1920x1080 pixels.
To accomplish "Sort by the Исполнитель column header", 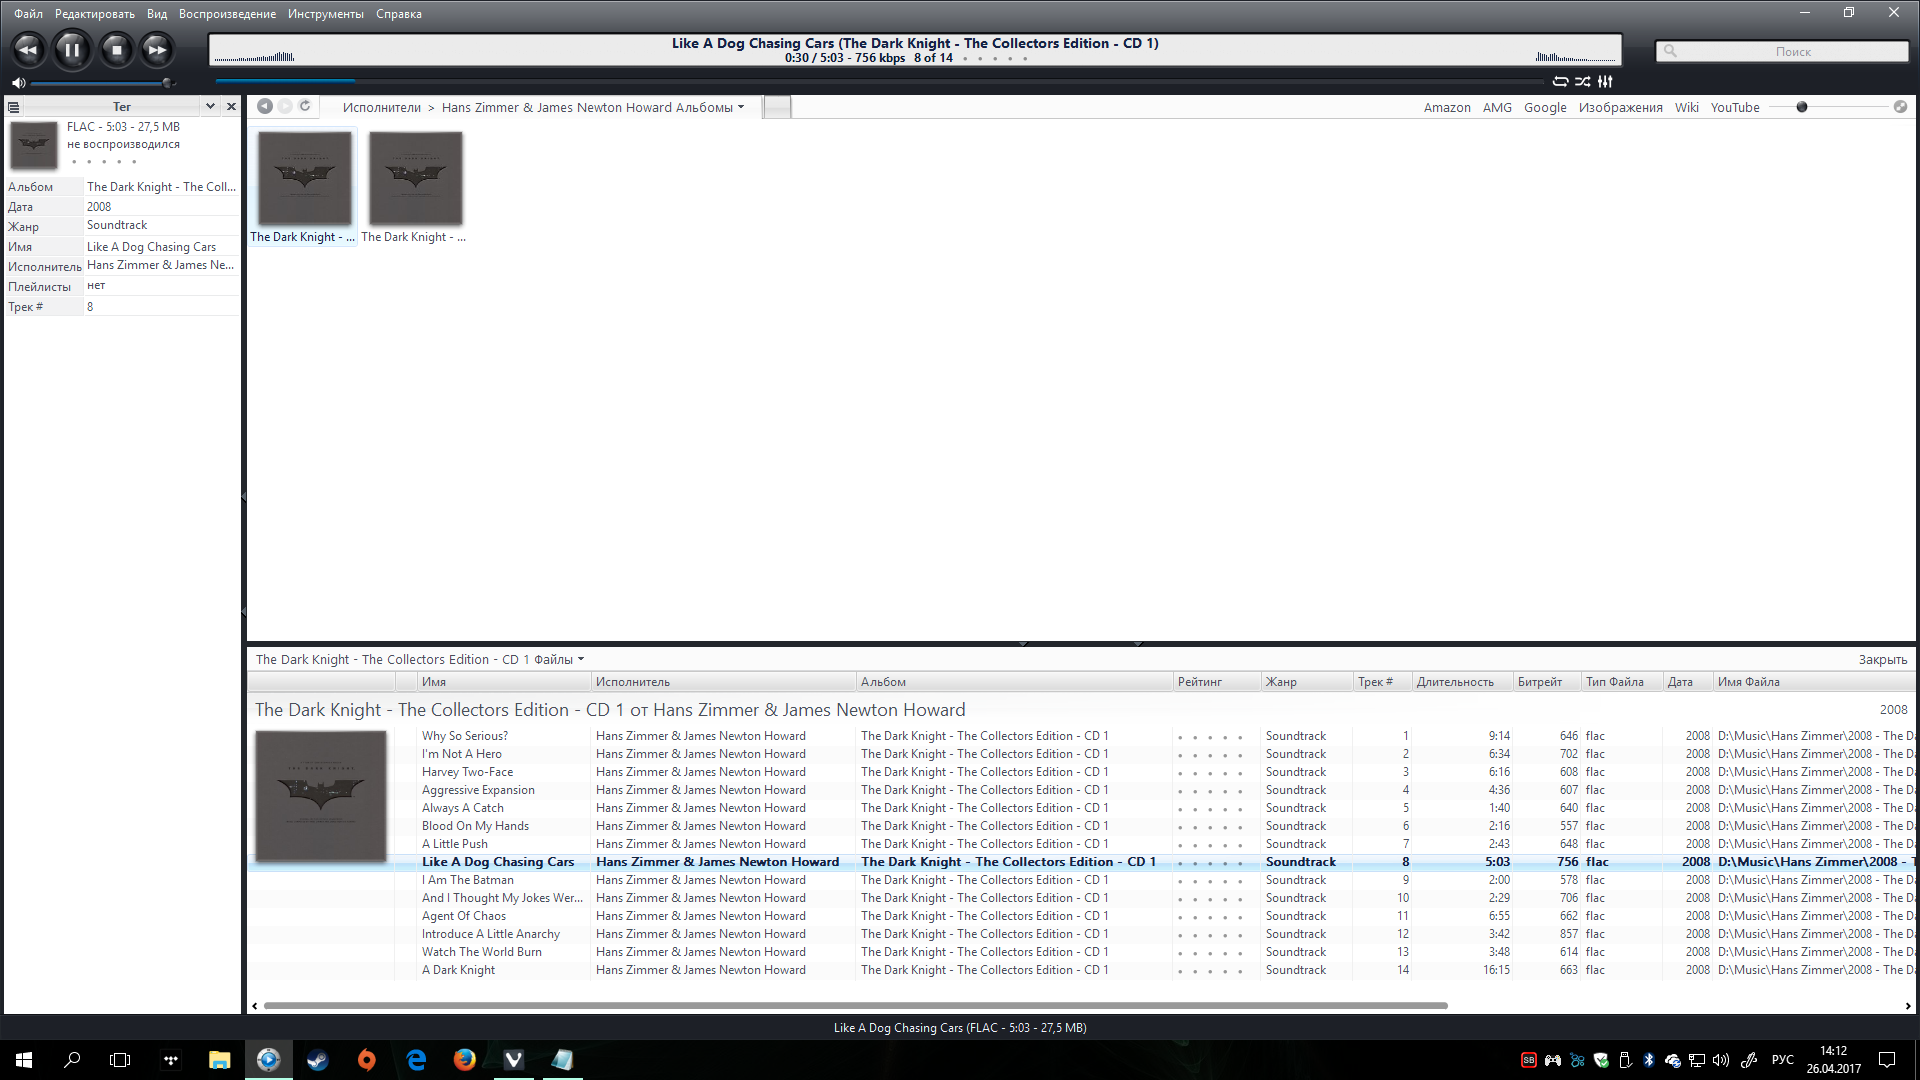I will point(724,682).
